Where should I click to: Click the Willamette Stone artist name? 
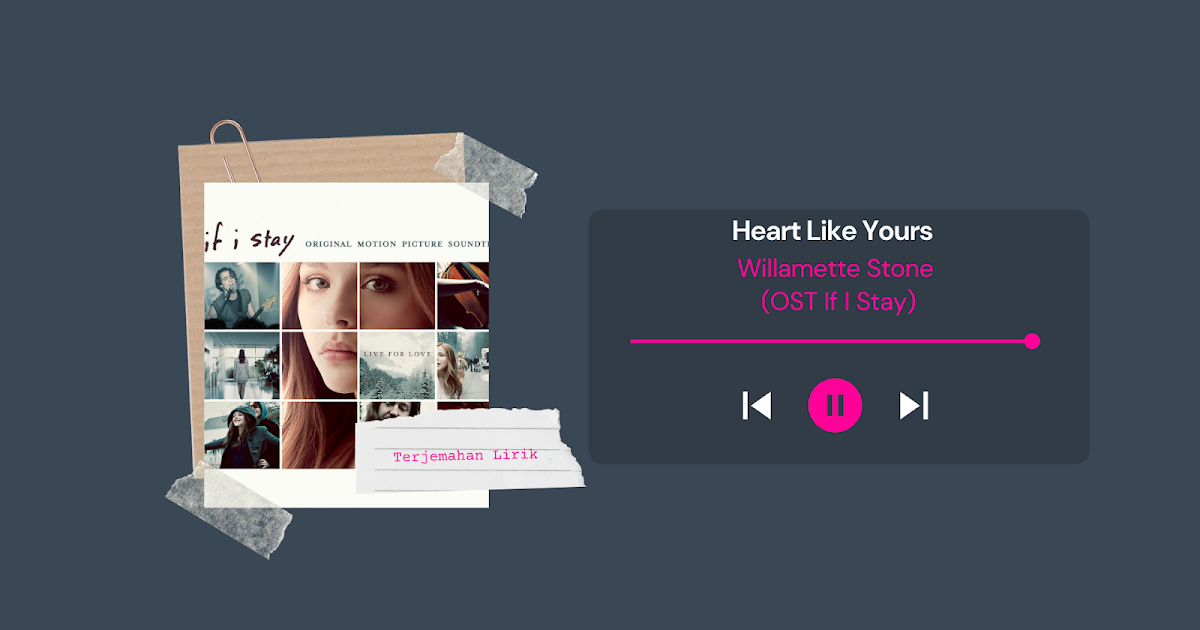835,268
